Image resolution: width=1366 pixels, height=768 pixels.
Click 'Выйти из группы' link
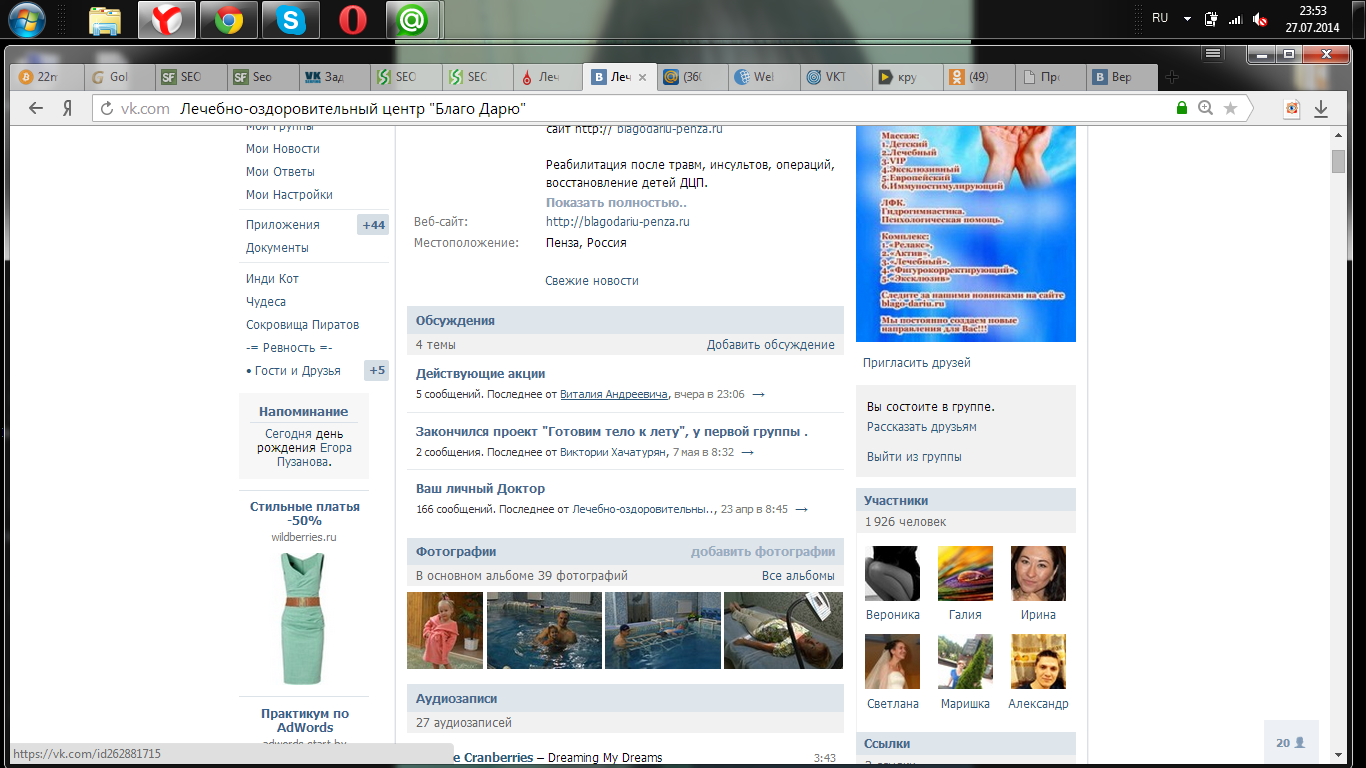pos(914,457)
